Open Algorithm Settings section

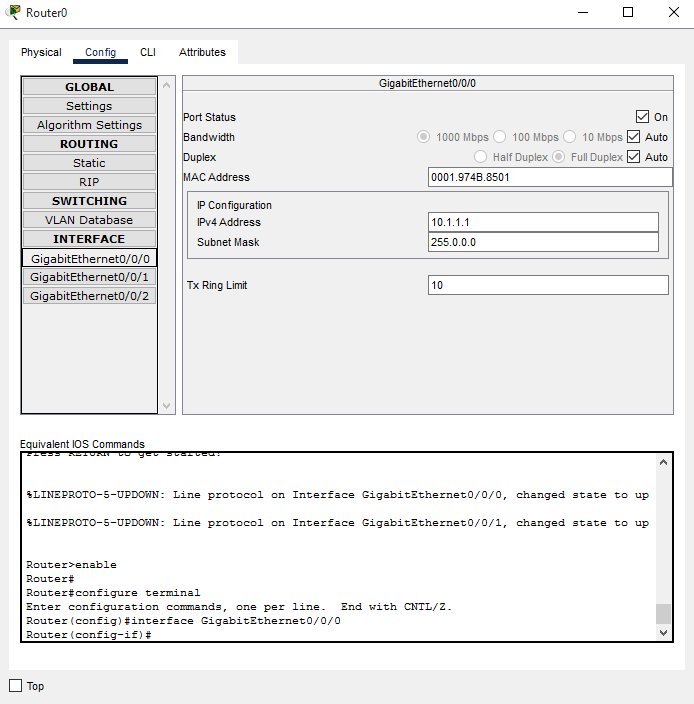click(x=89, y=125)
